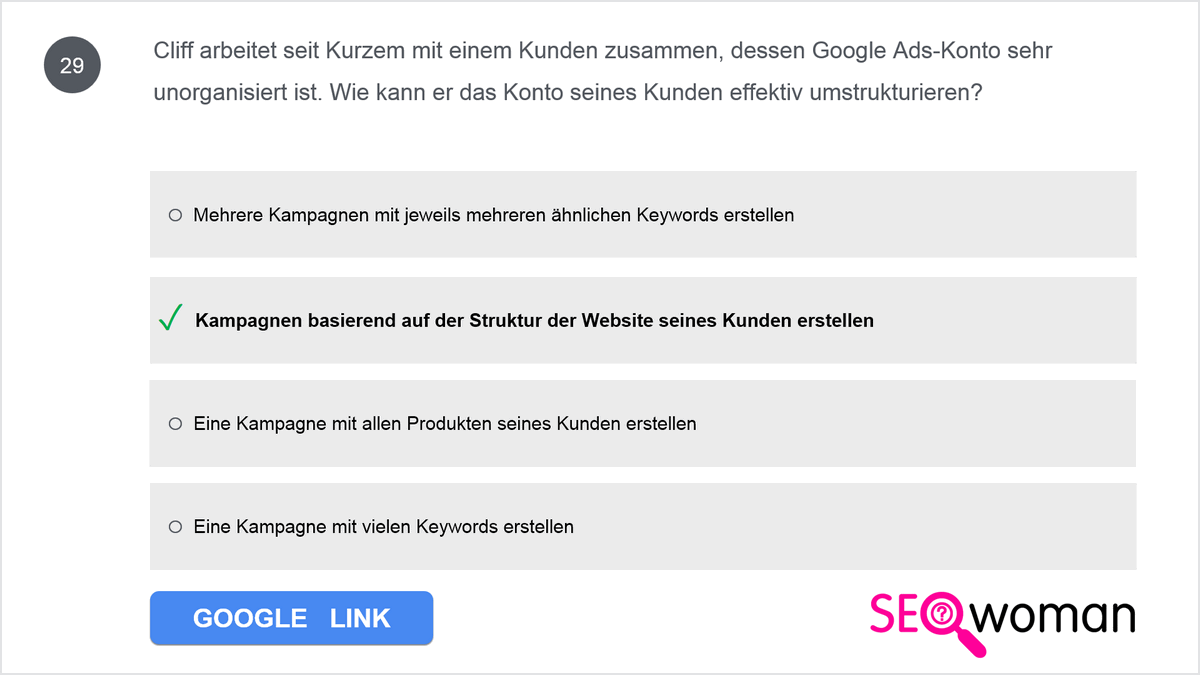Click the gray number 29 badge
Screen dimensions: 1200x675
[72, 66]
